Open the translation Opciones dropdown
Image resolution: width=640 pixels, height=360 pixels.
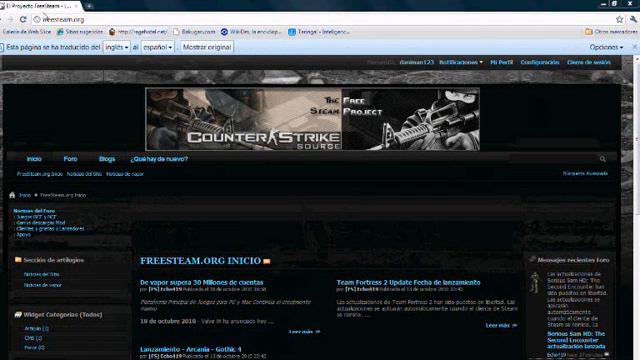click(x=606, y=47)
